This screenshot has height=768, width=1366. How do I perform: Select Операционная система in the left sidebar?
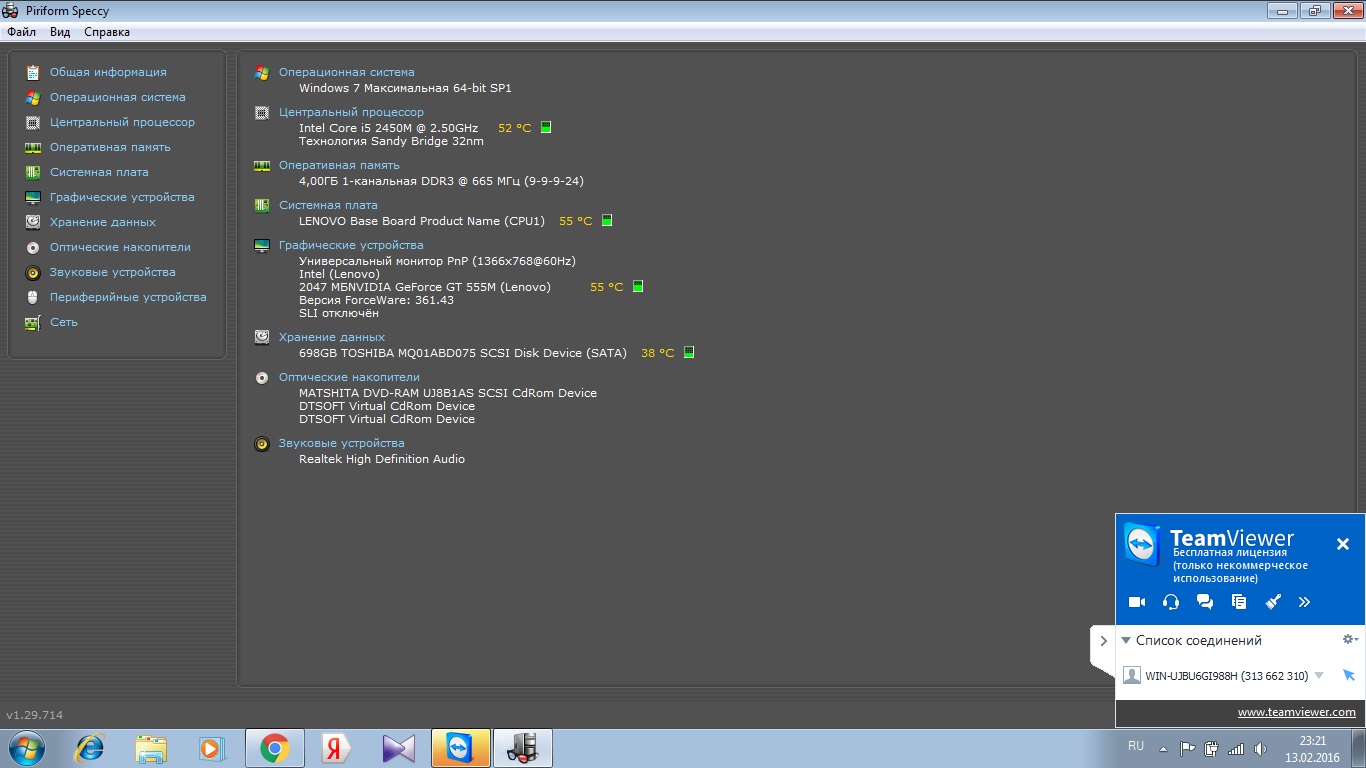tap(118, 97)
